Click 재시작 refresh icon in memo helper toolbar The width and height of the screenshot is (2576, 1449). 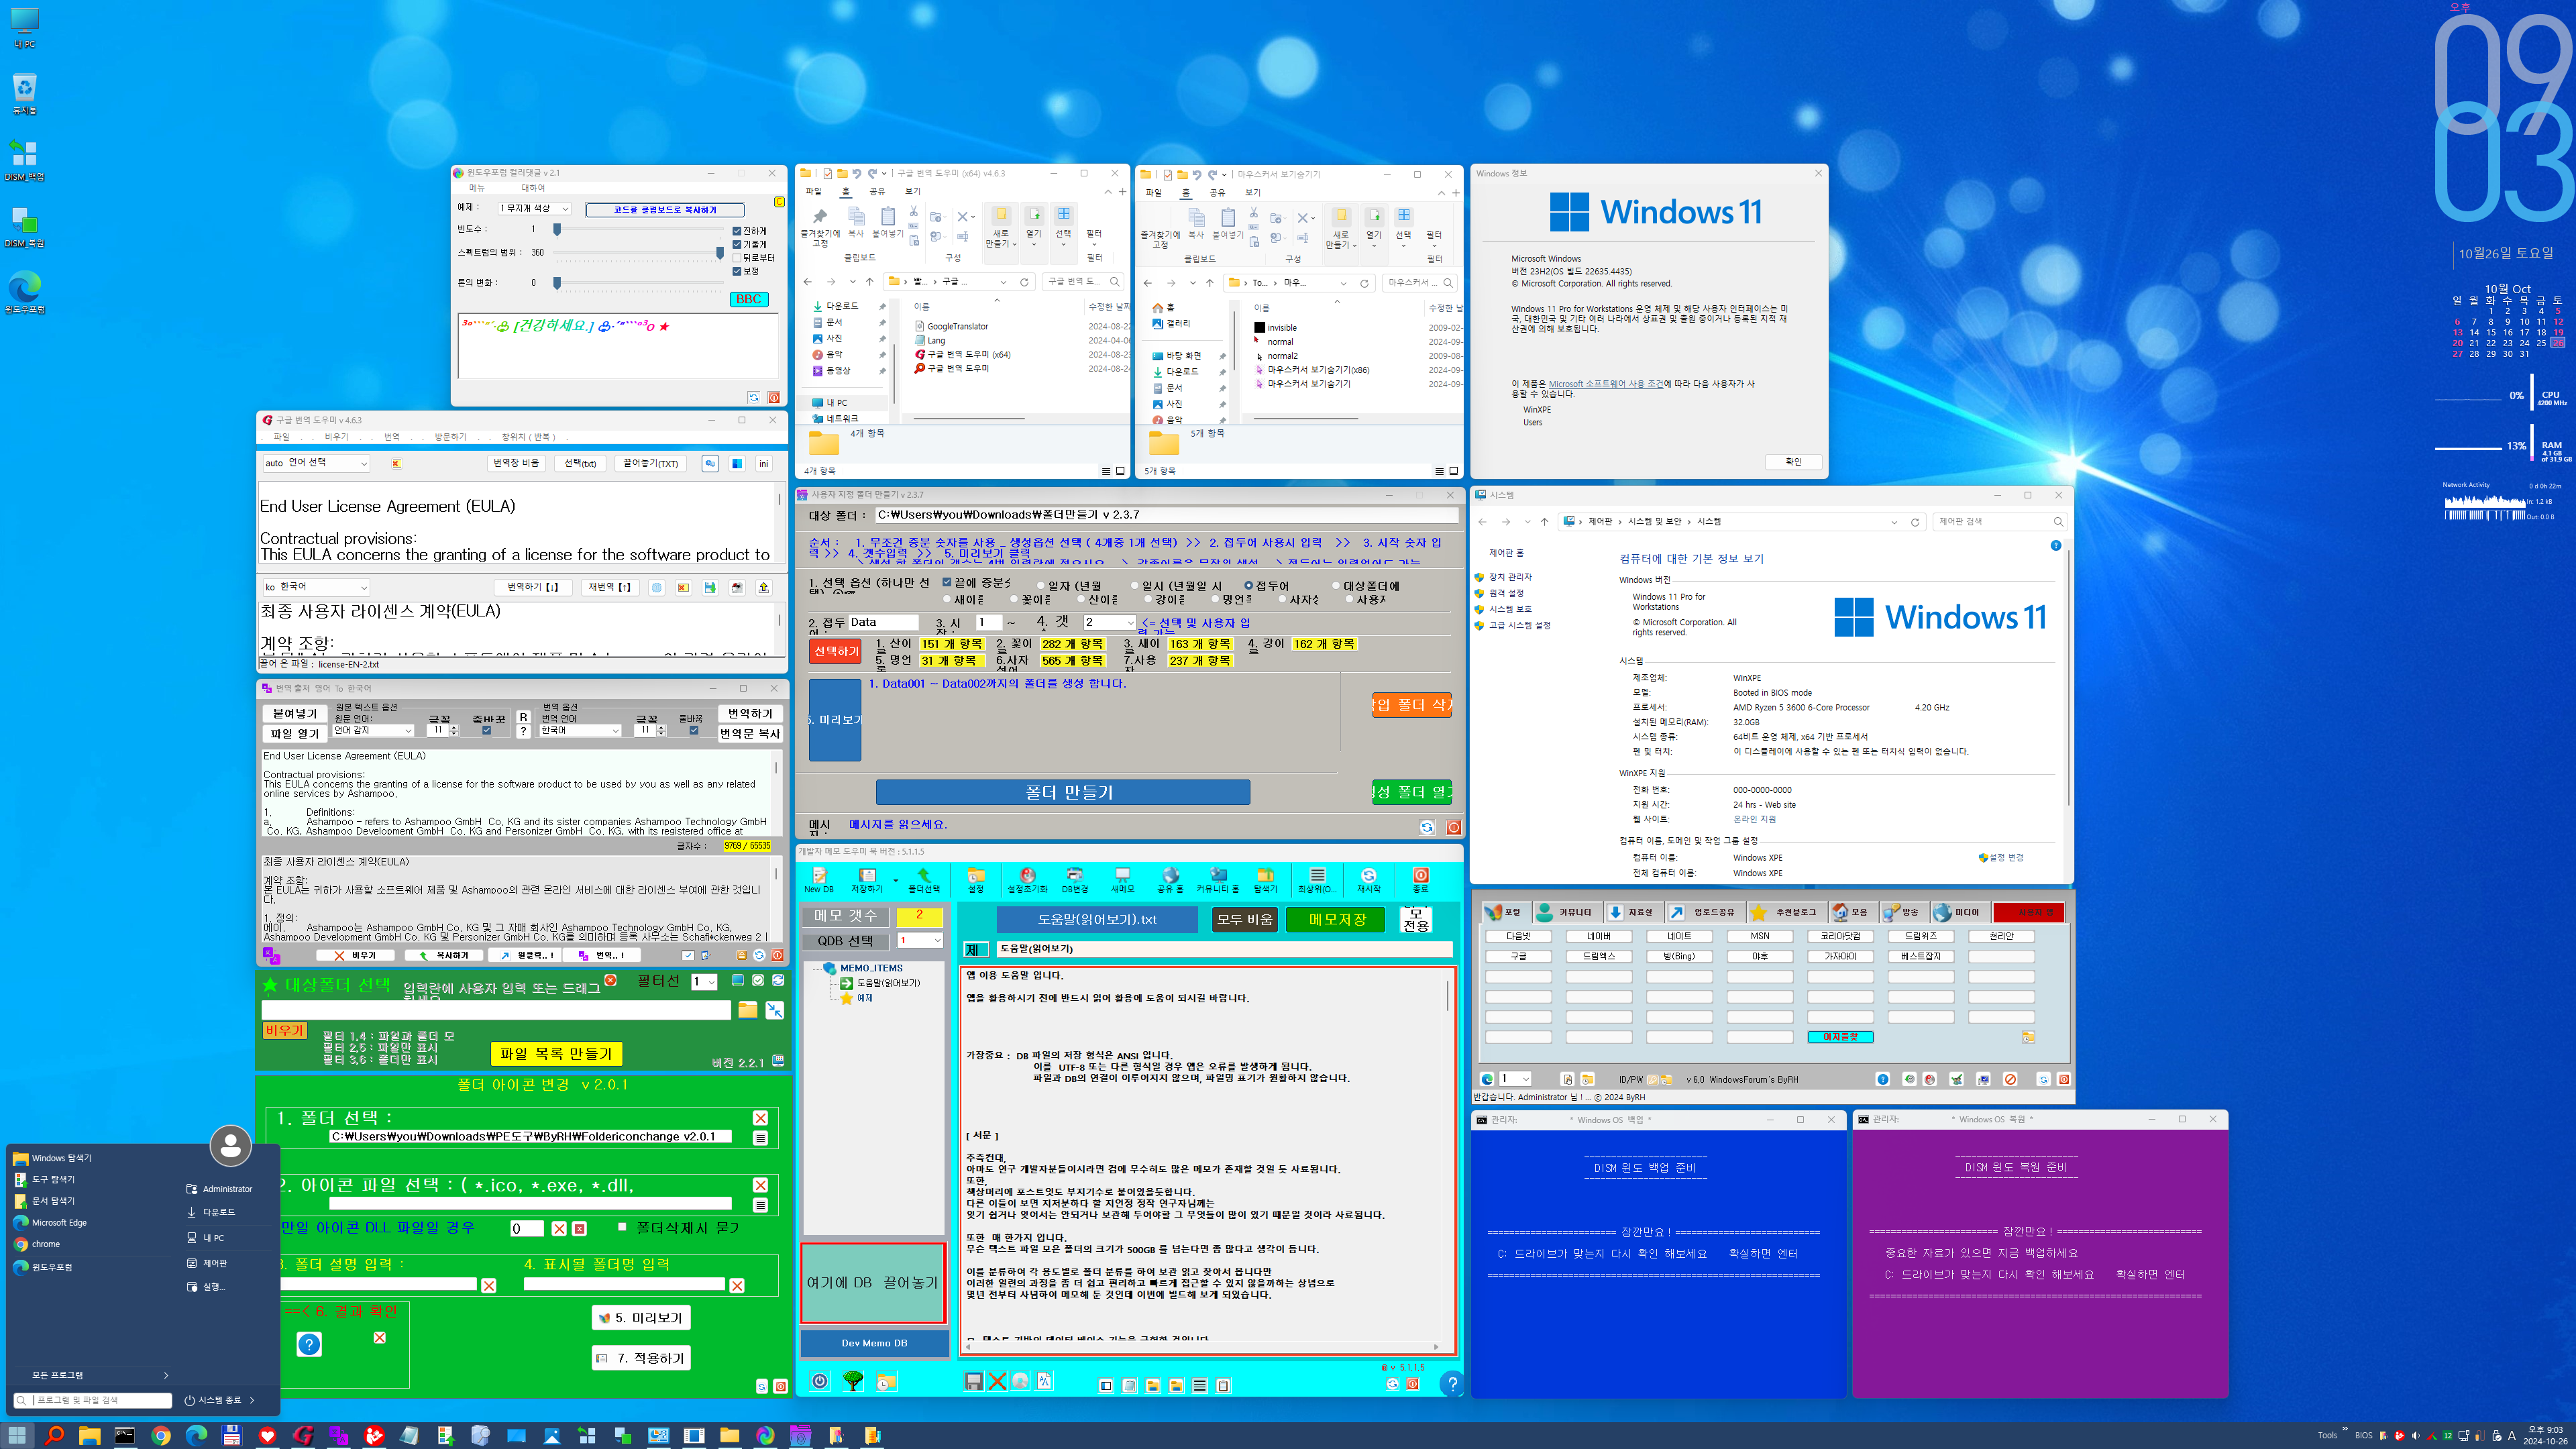click(x=1368, y=879)
